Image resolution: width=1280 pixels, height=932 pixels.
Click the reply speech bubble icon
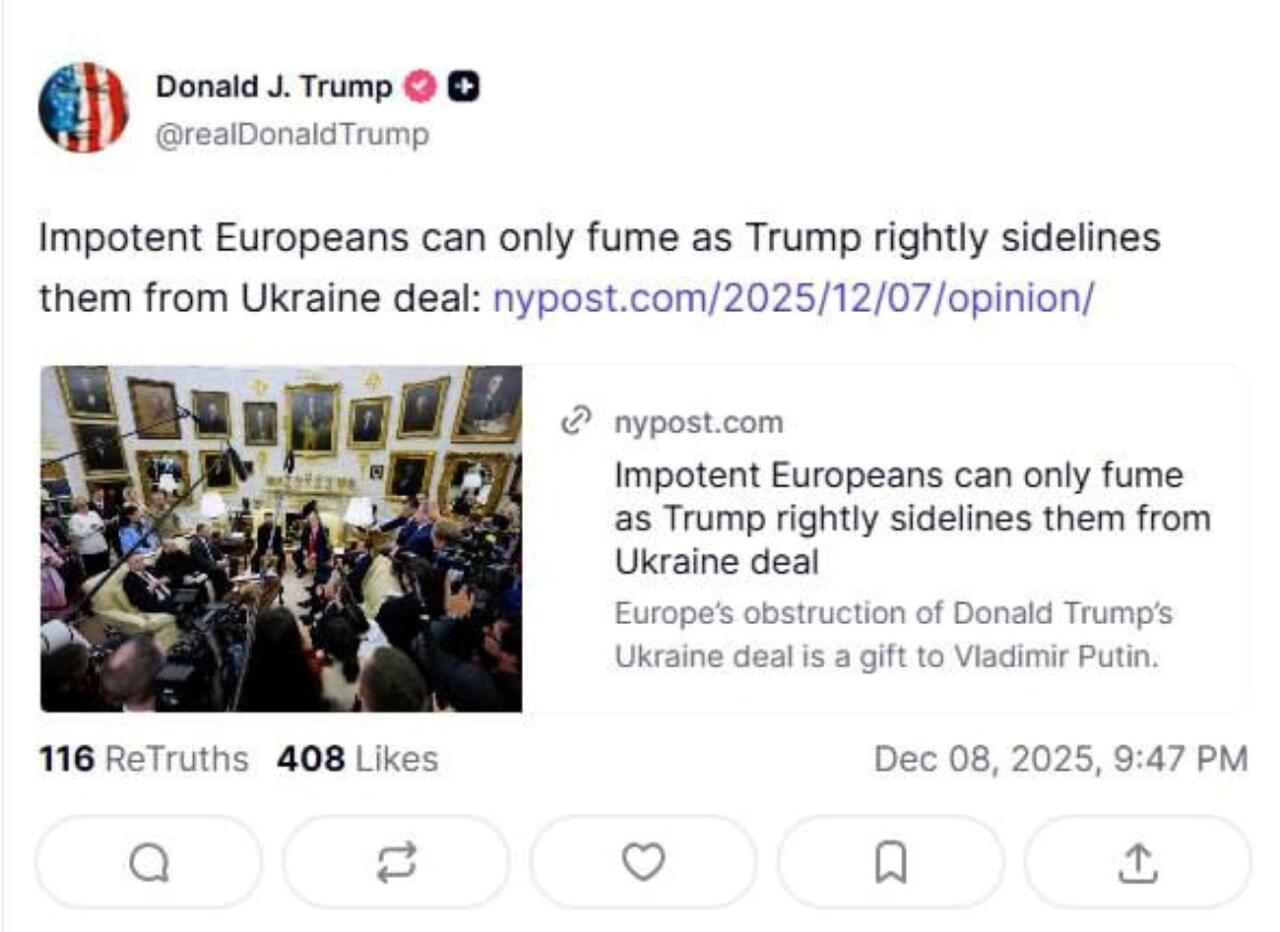pyautogui.click(x=149, y=862)
